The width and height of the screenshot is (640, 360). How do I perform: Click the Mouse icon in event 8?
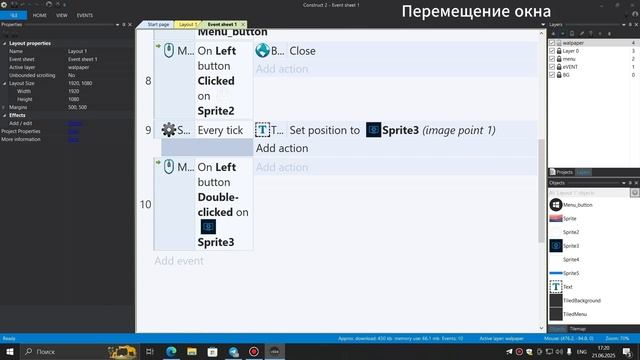169,51
